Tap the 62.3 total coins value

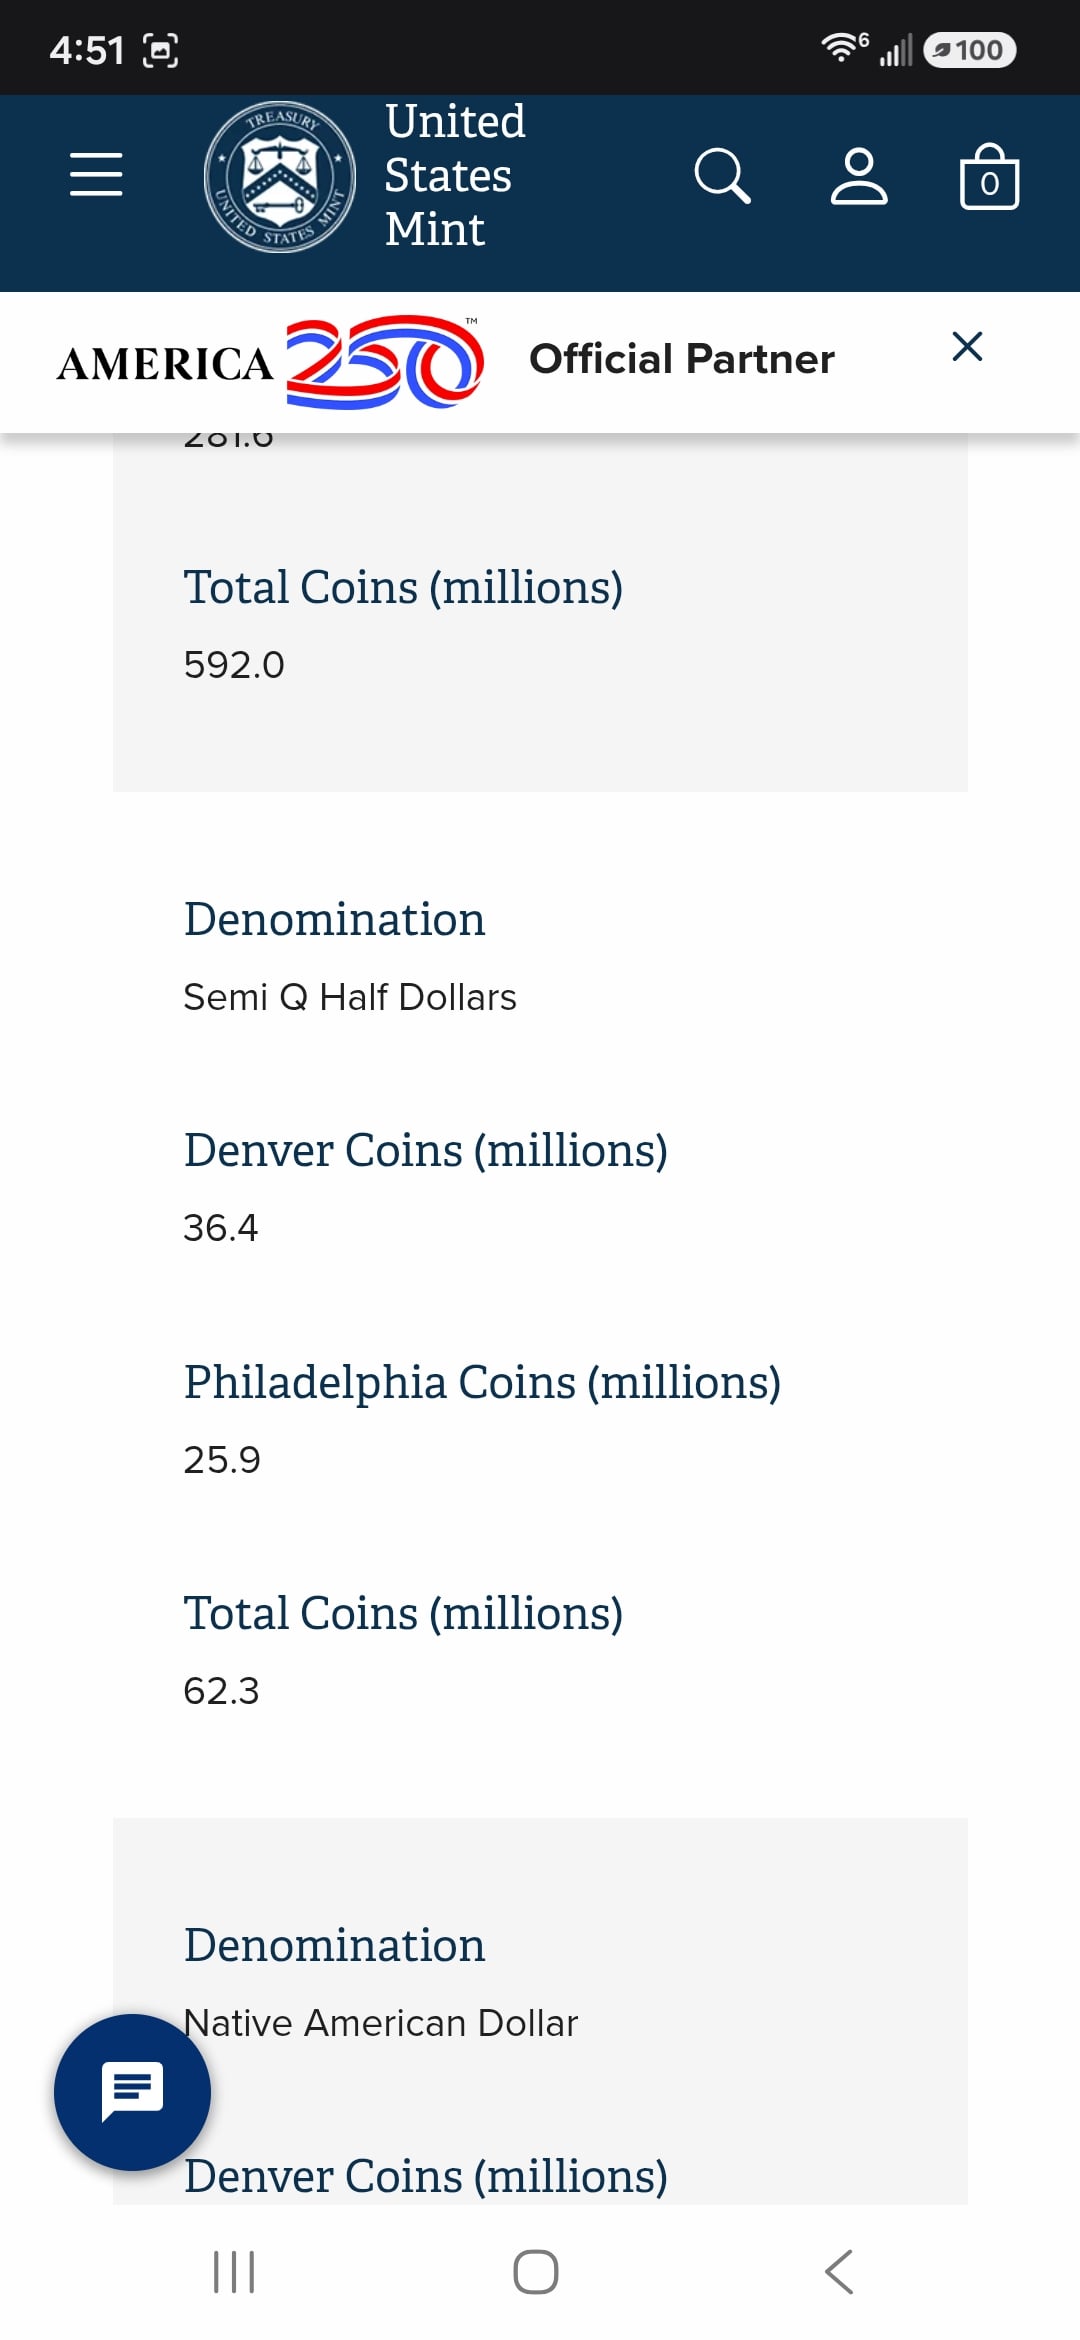click(x=221, y=1691)
